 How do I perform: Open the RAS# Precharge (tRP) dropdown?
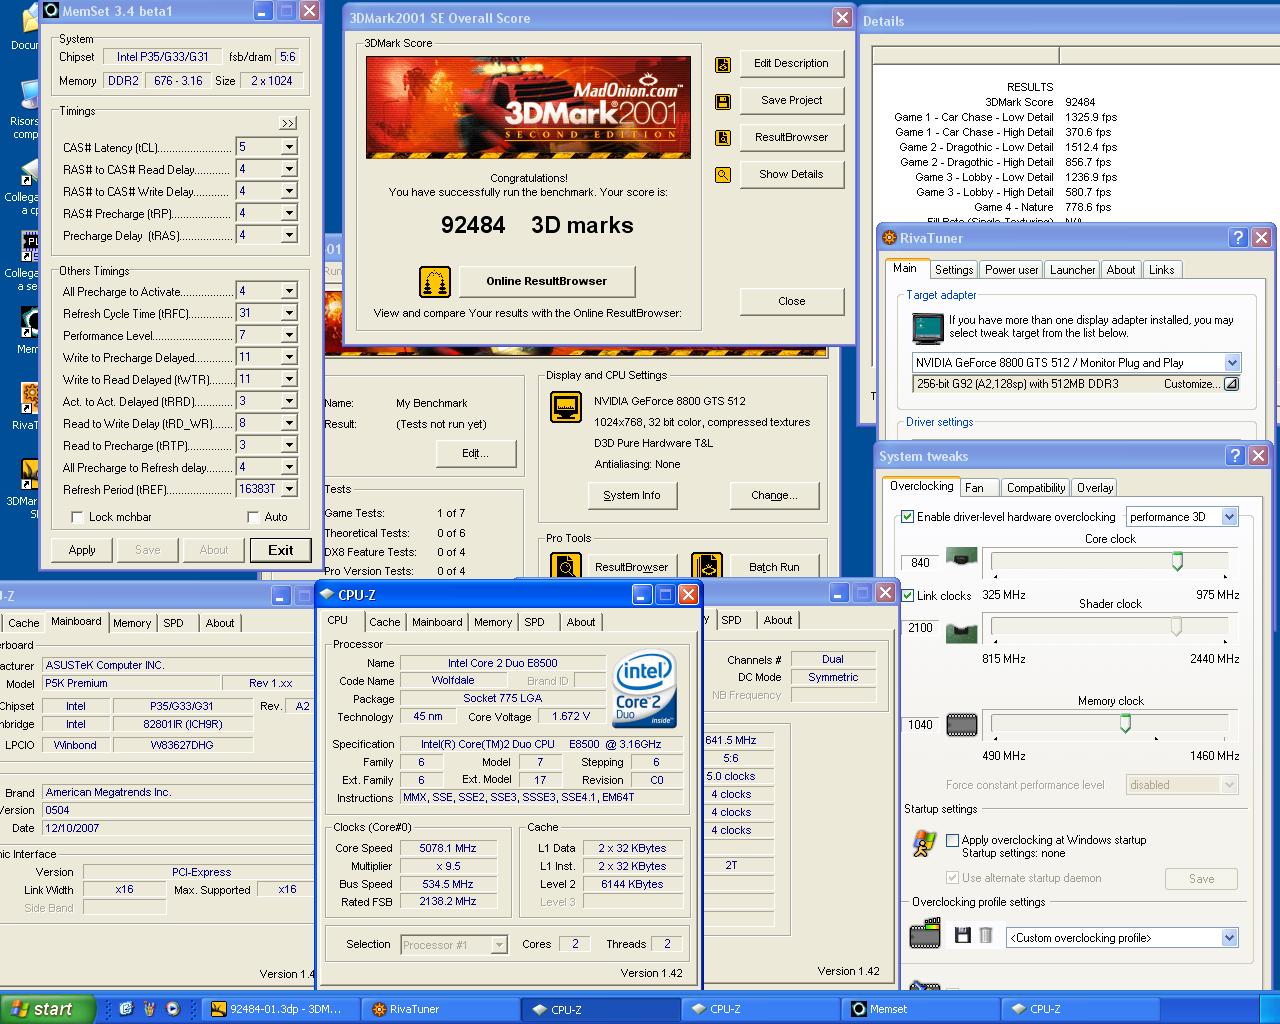point(289,213)
